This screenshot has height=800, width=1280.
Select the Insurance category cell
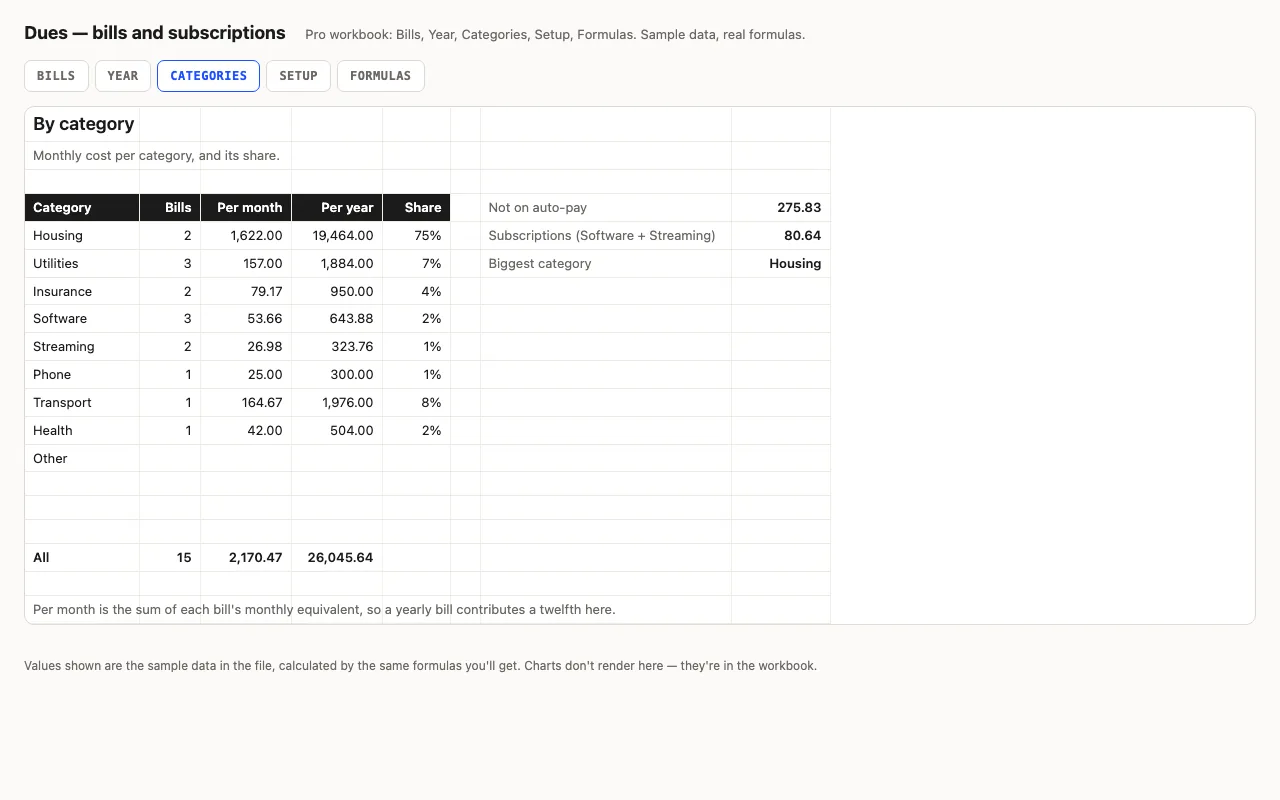(x=82, y=292)
